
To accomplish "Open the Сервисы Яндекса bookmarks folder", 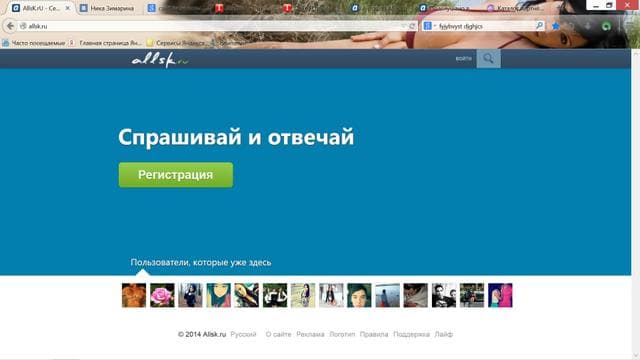I will (176, 43).
